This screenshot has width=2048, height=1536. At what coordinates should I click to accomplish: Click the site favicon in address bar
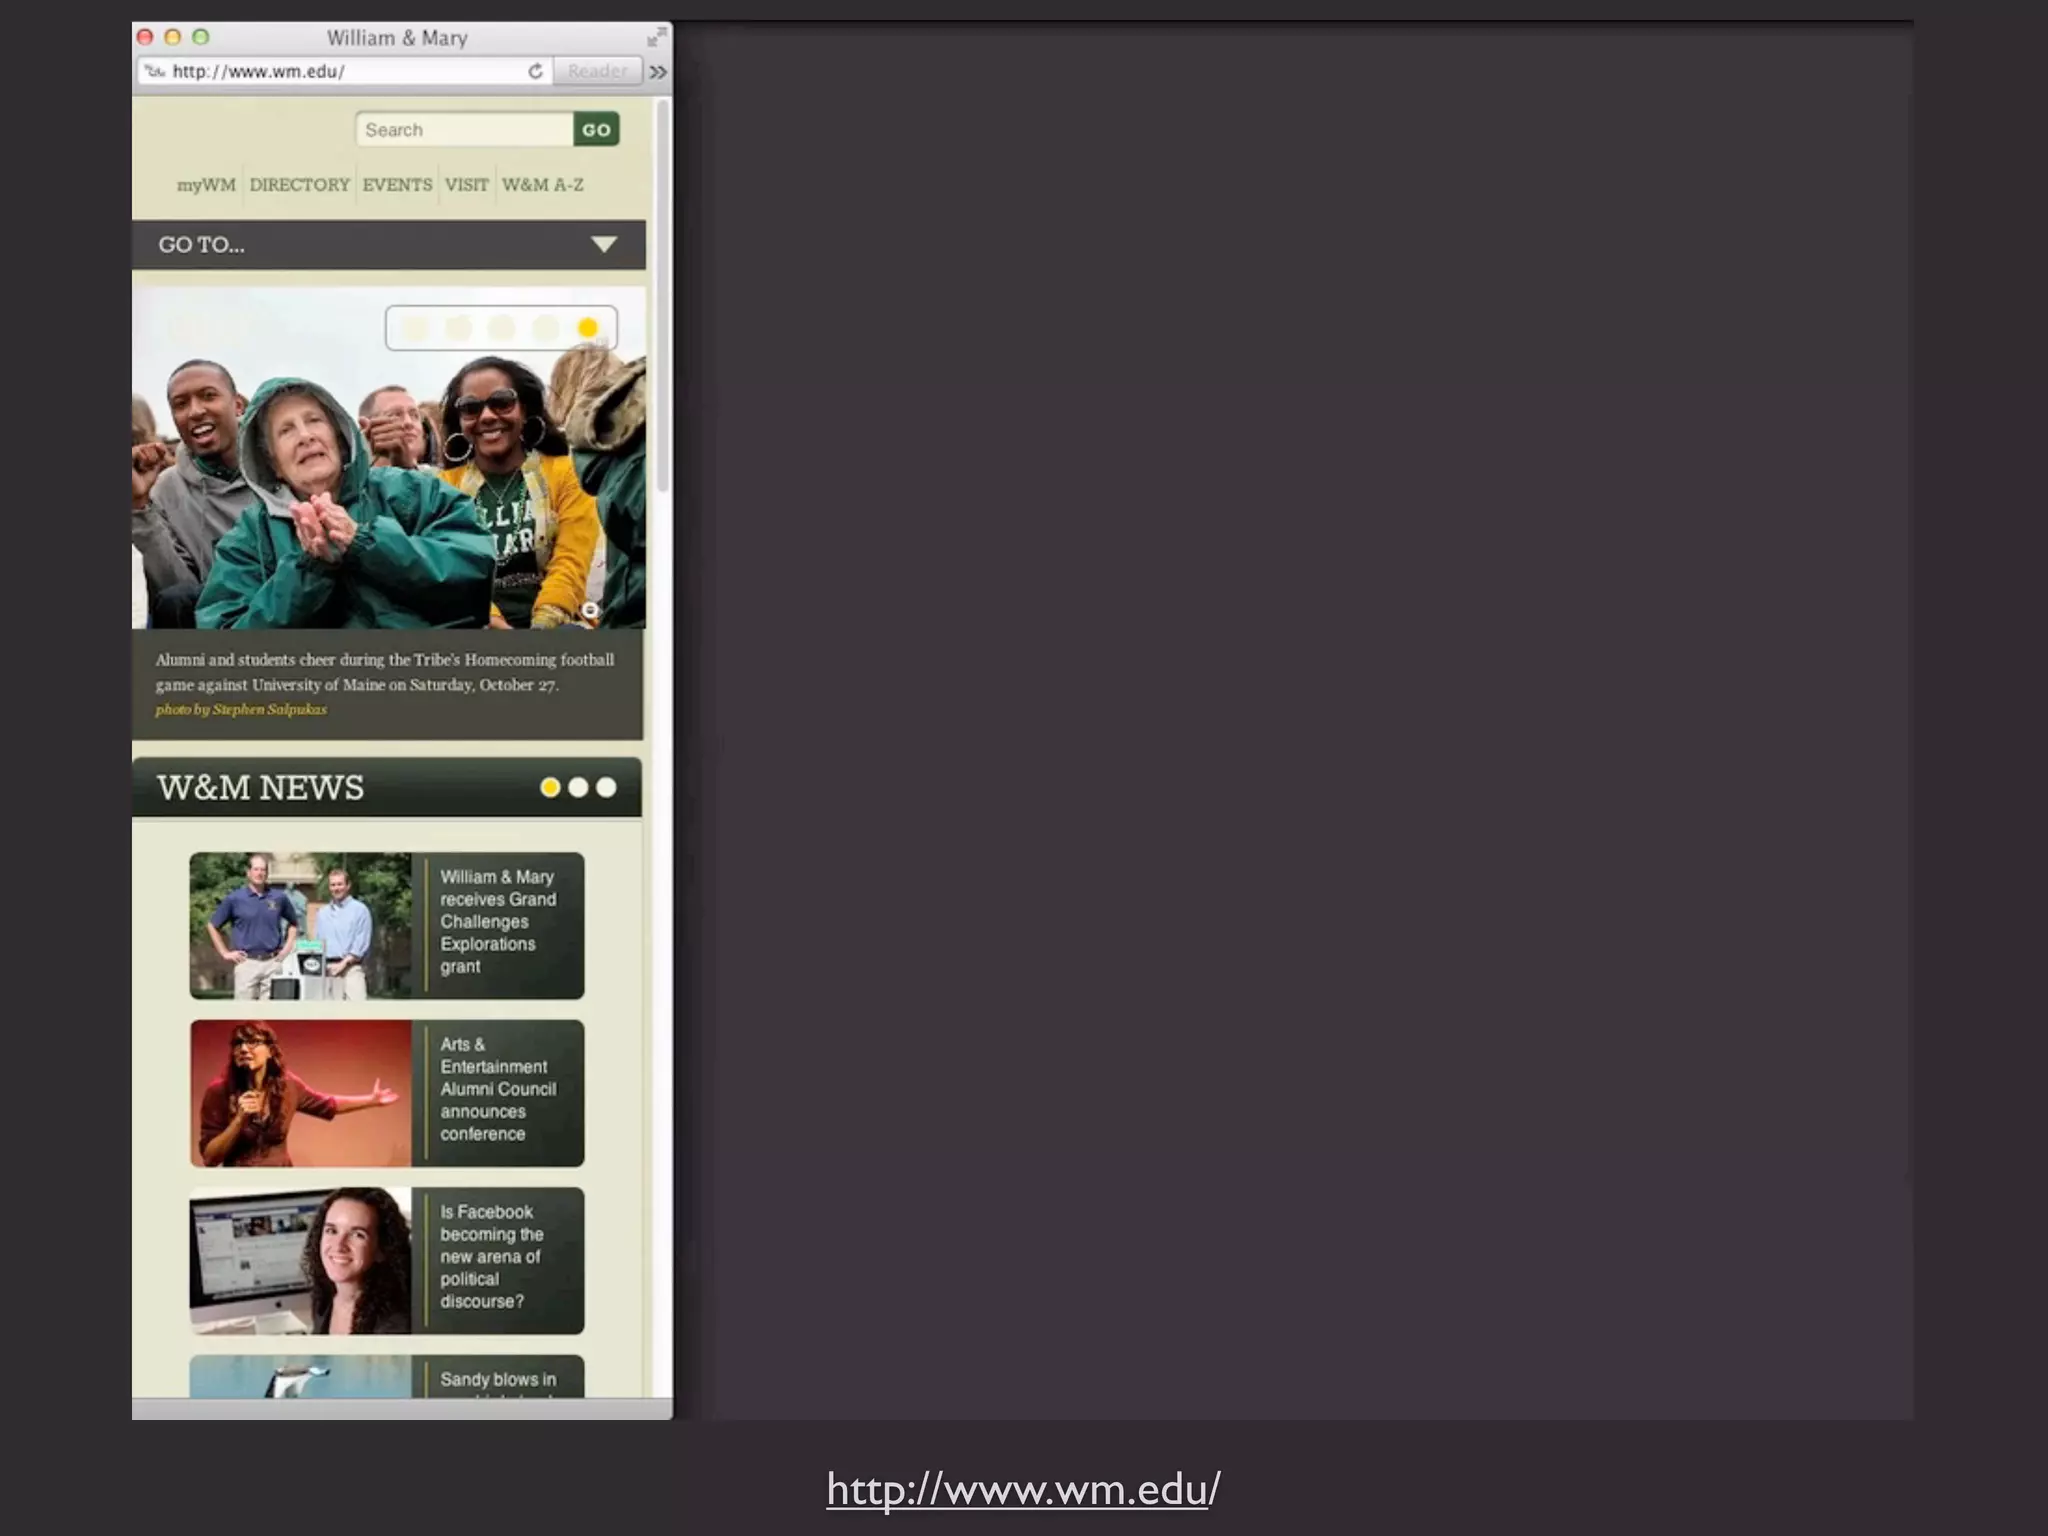(x=155, y=71)
